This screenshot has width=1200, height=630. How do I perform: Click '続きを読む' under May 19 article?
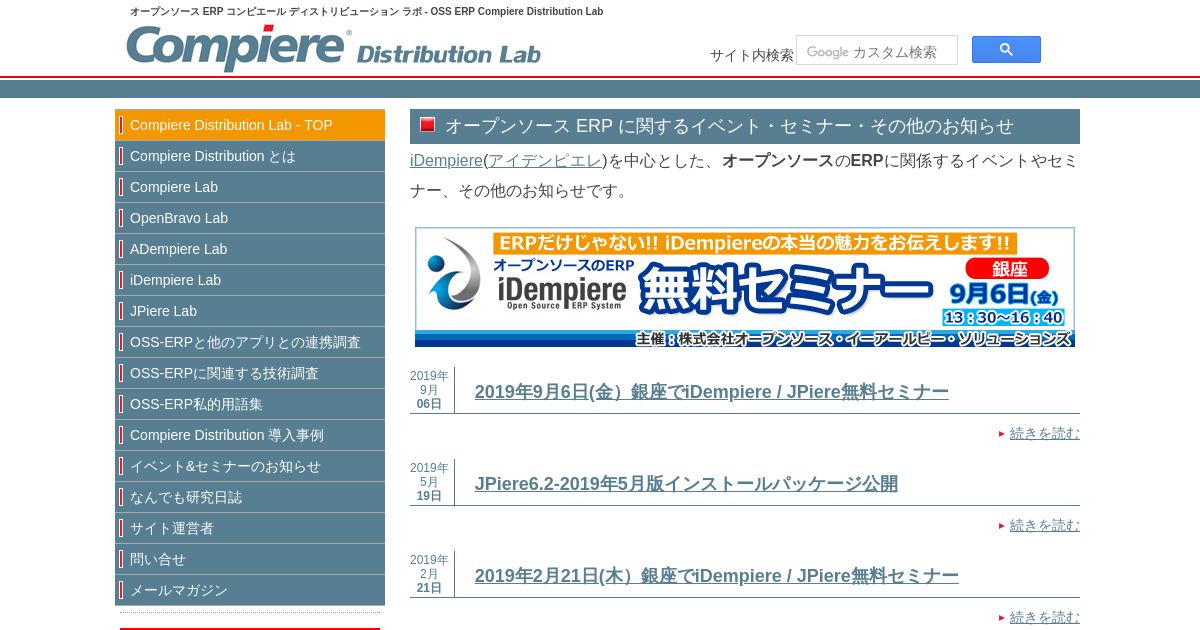click(1044, 525)
